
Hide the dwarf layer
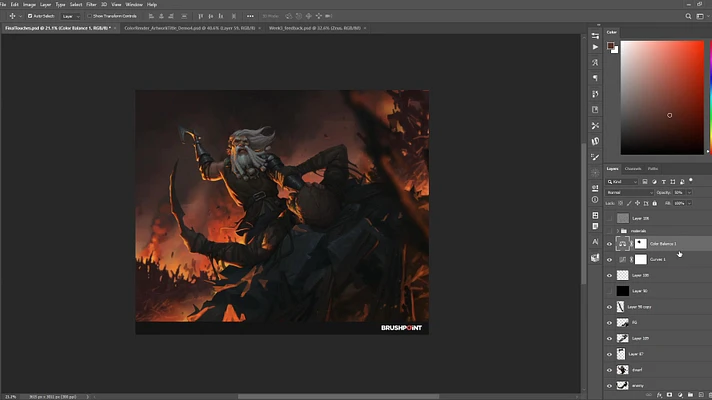click(609, 370)
